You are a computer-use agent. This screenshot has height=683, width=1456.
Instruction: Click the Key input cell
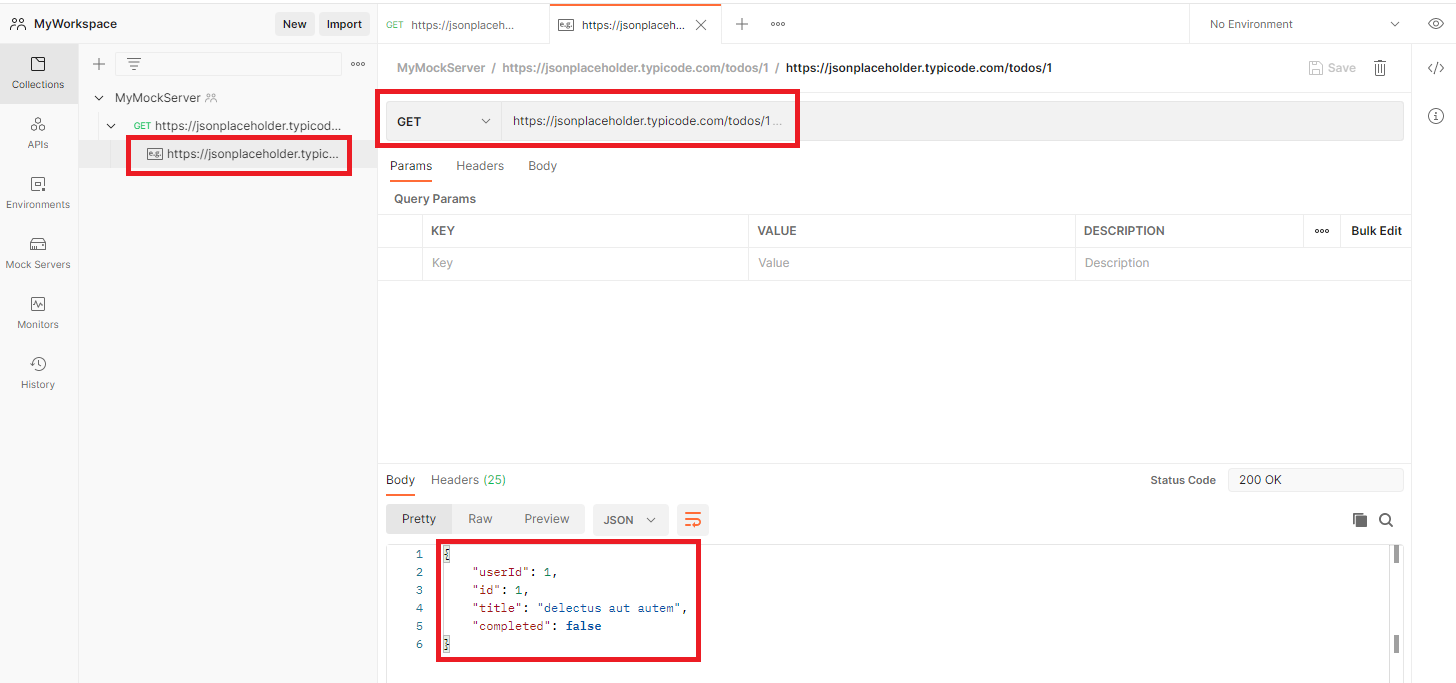click(x=585, y=263)
